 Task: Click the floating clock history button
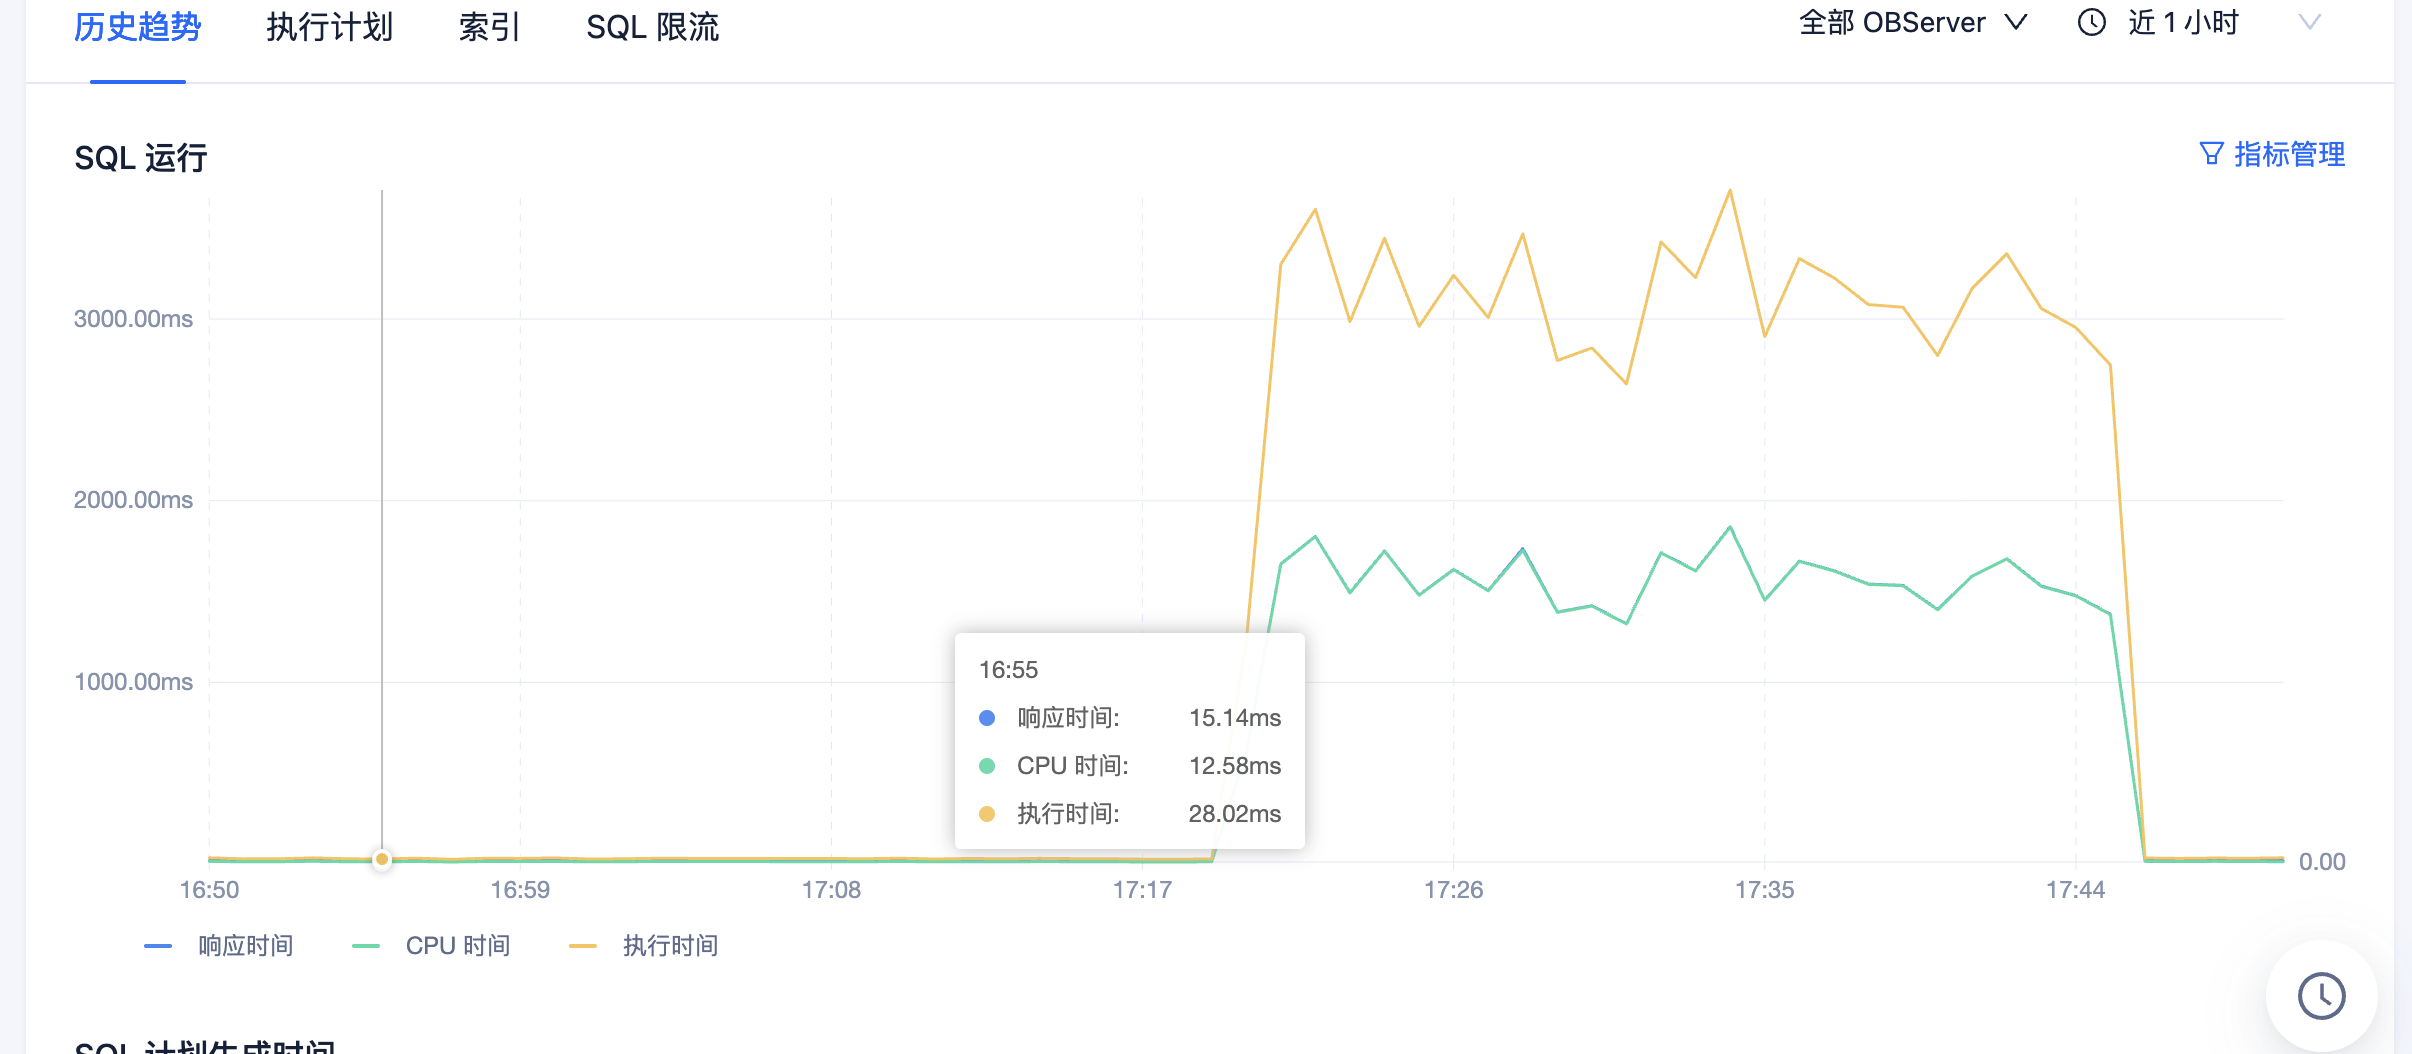tap(2320, 996)
